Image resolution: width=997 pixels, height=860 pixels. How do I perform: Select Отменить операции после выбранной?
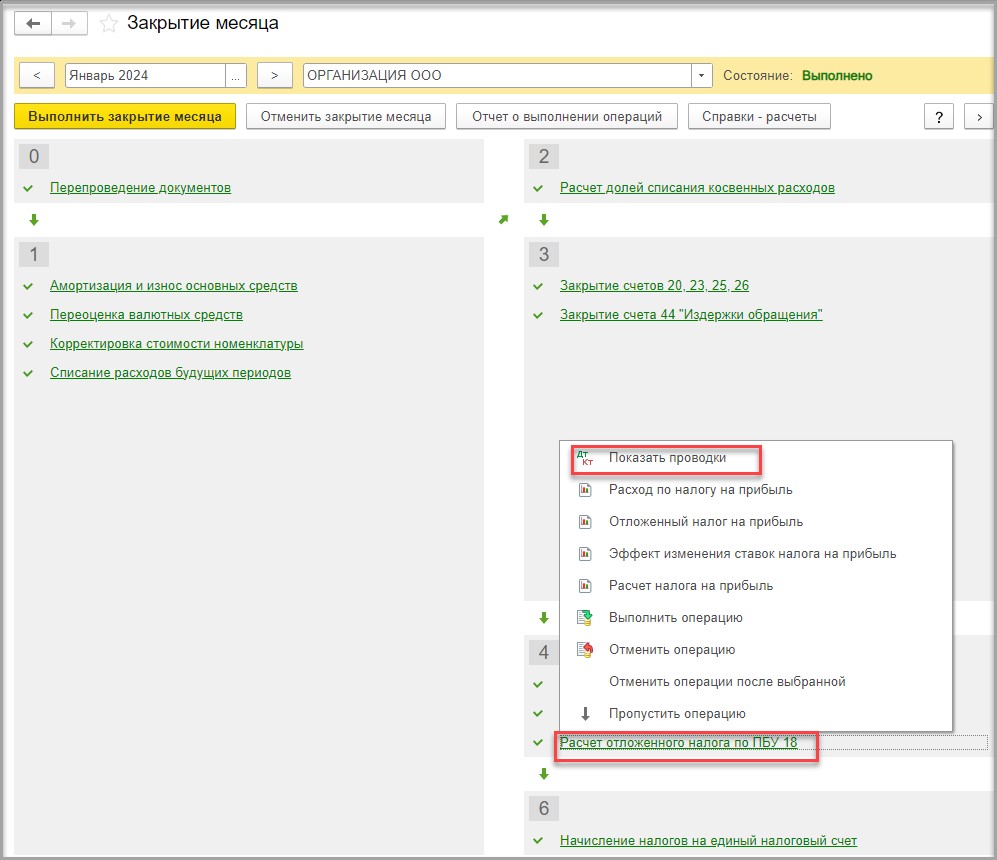coord(755,681)
